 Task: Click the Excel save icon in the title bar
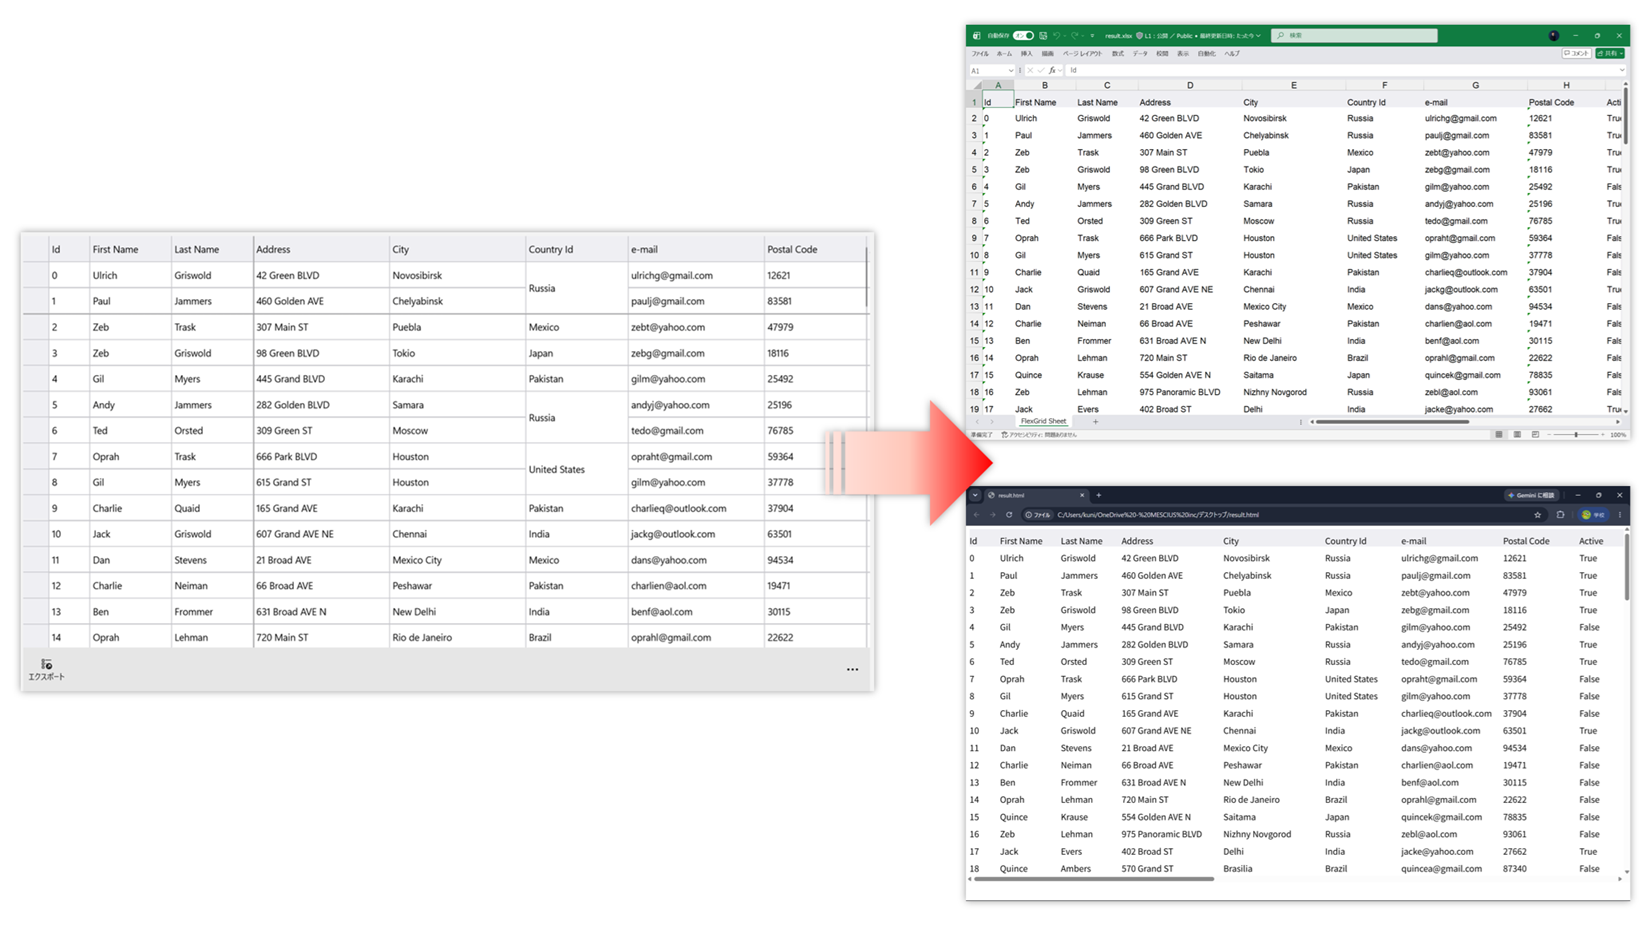(1043, 35)
